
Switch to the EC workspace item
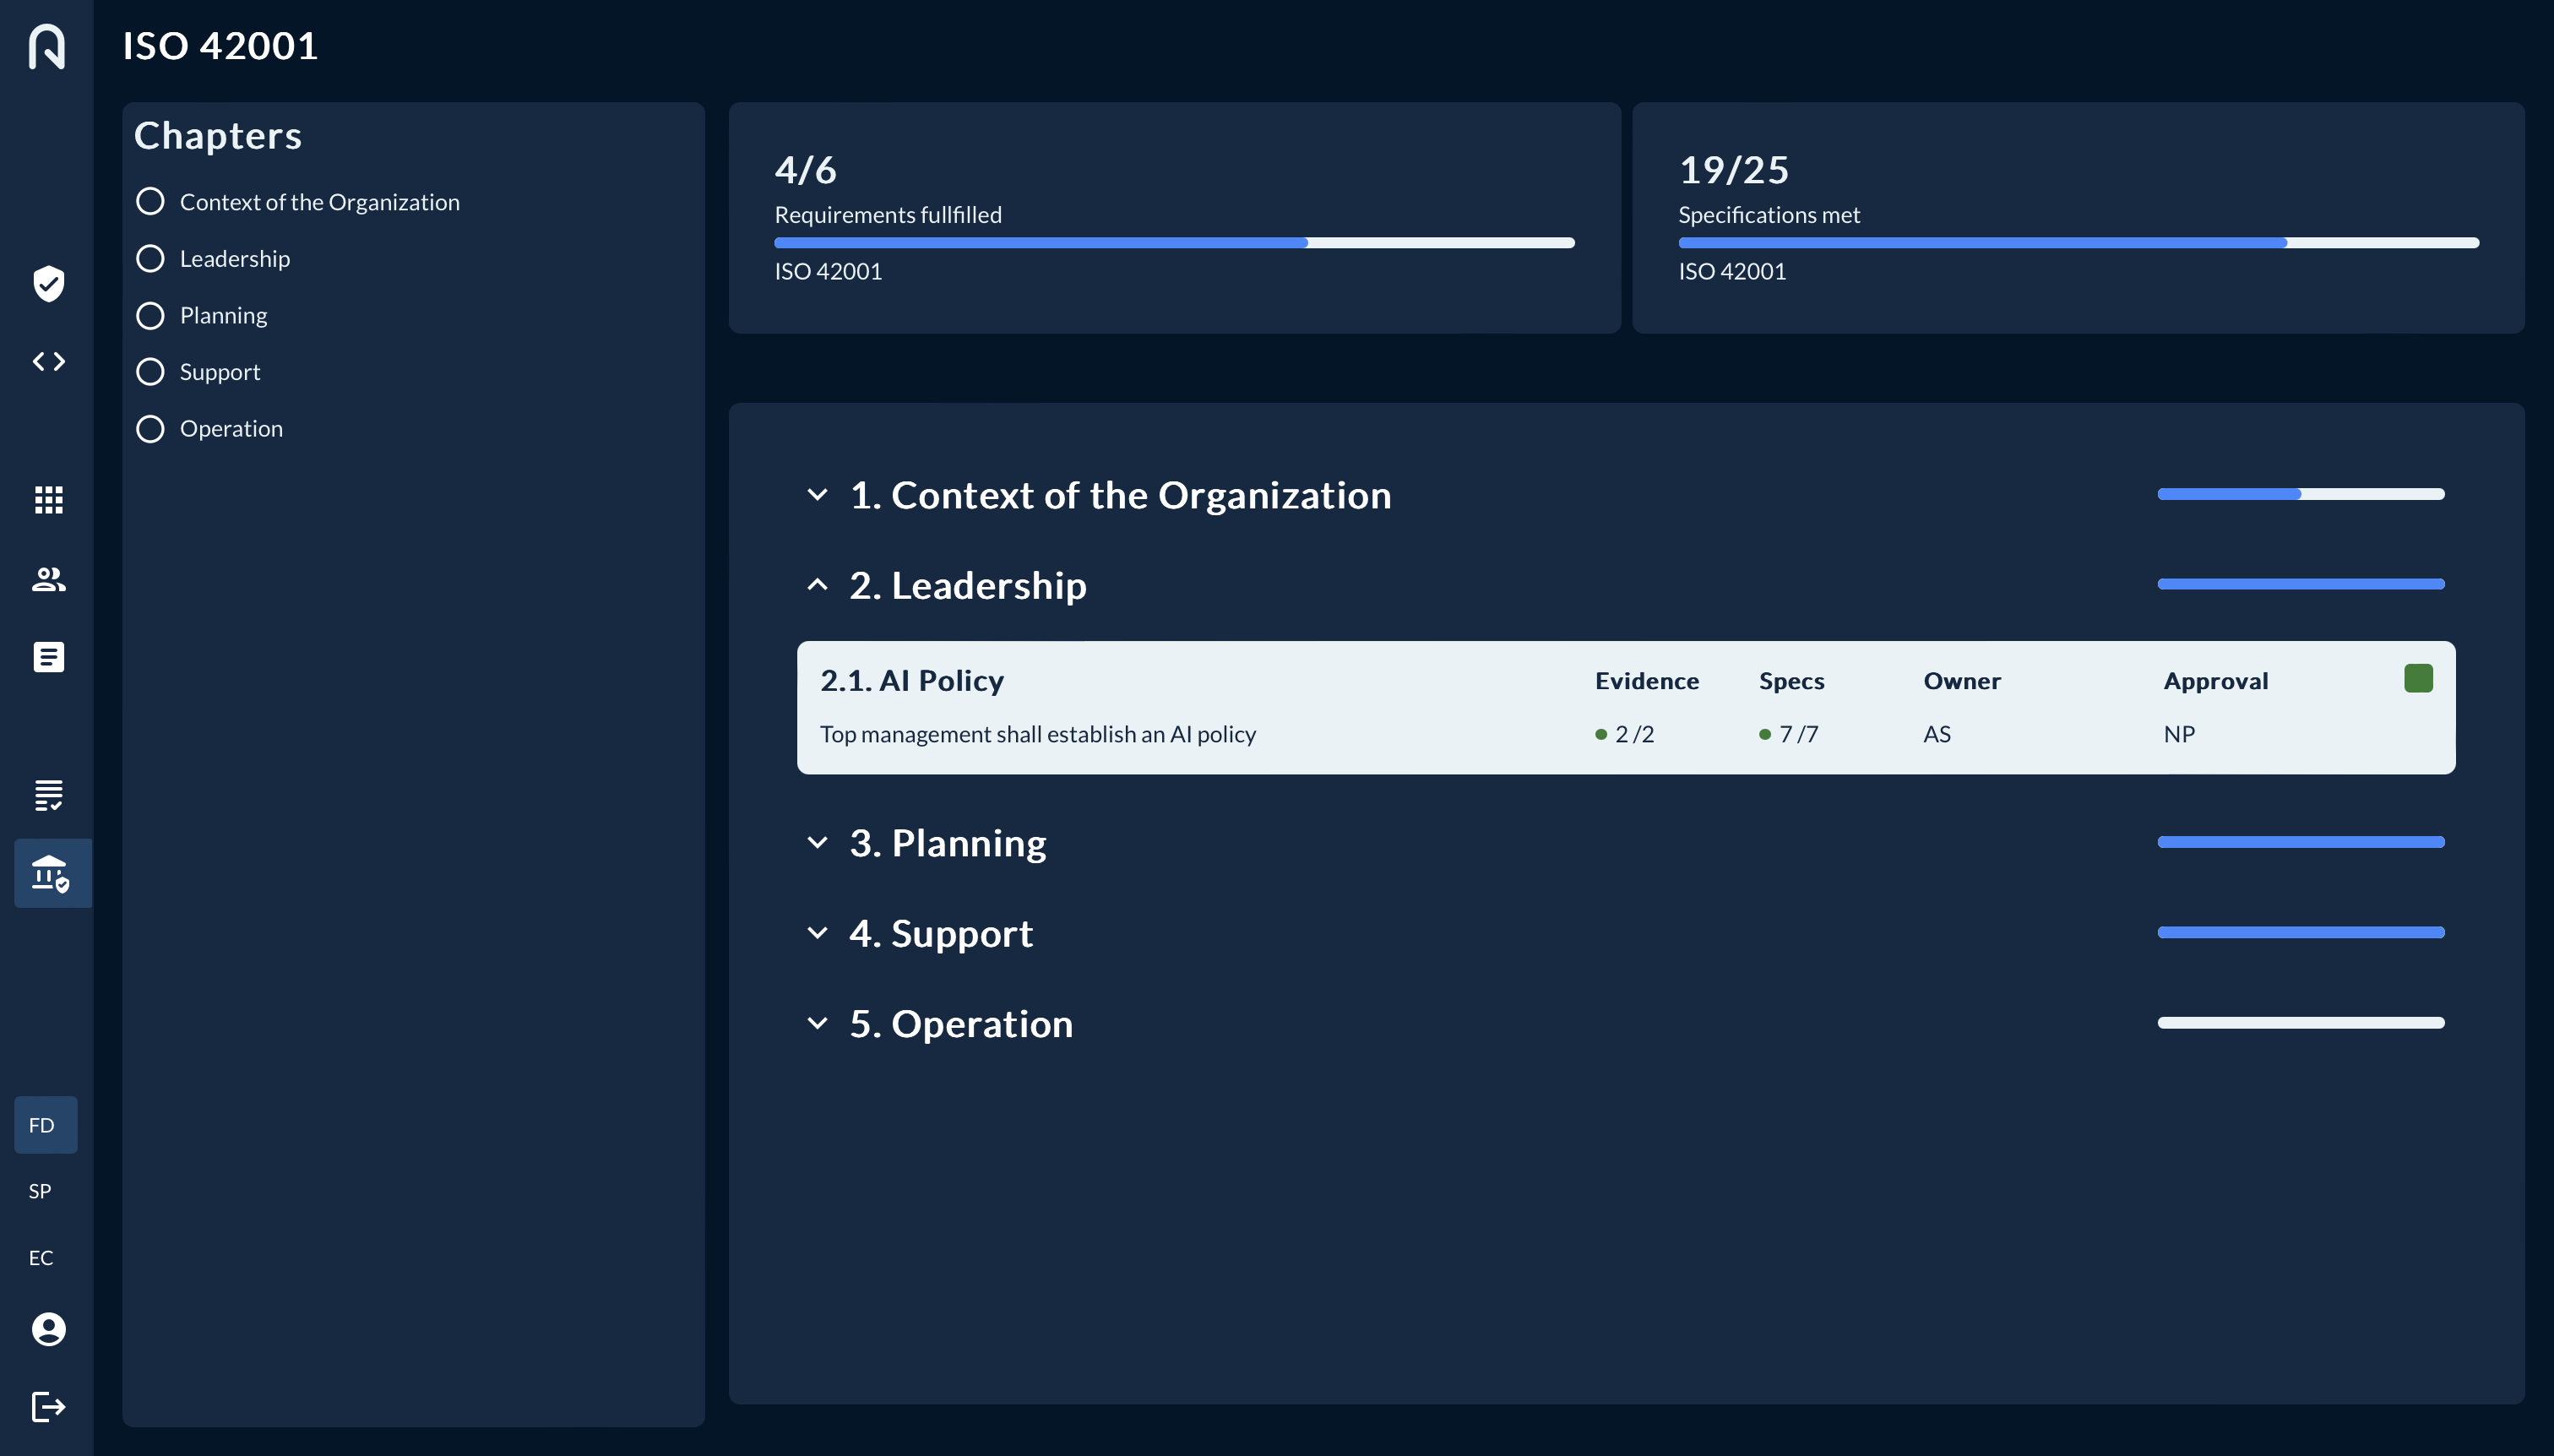pos(40,1258)
